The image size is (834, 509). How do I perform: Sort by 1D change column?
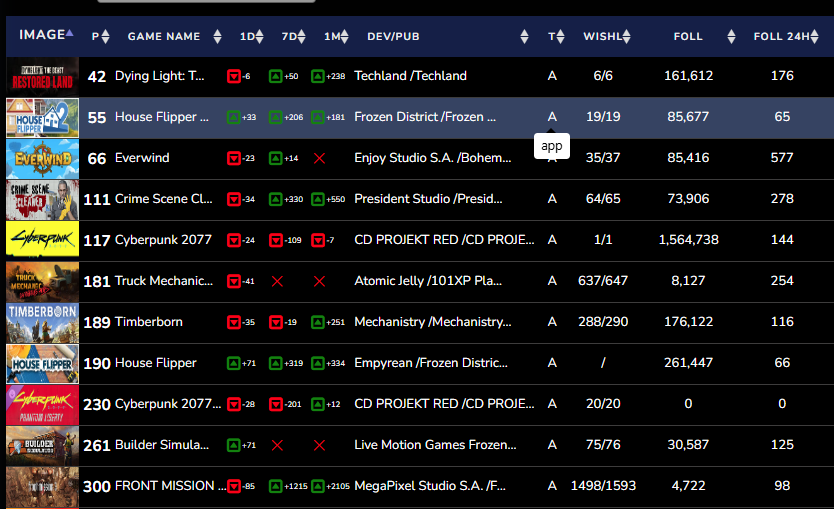click(x=252, y=36)
